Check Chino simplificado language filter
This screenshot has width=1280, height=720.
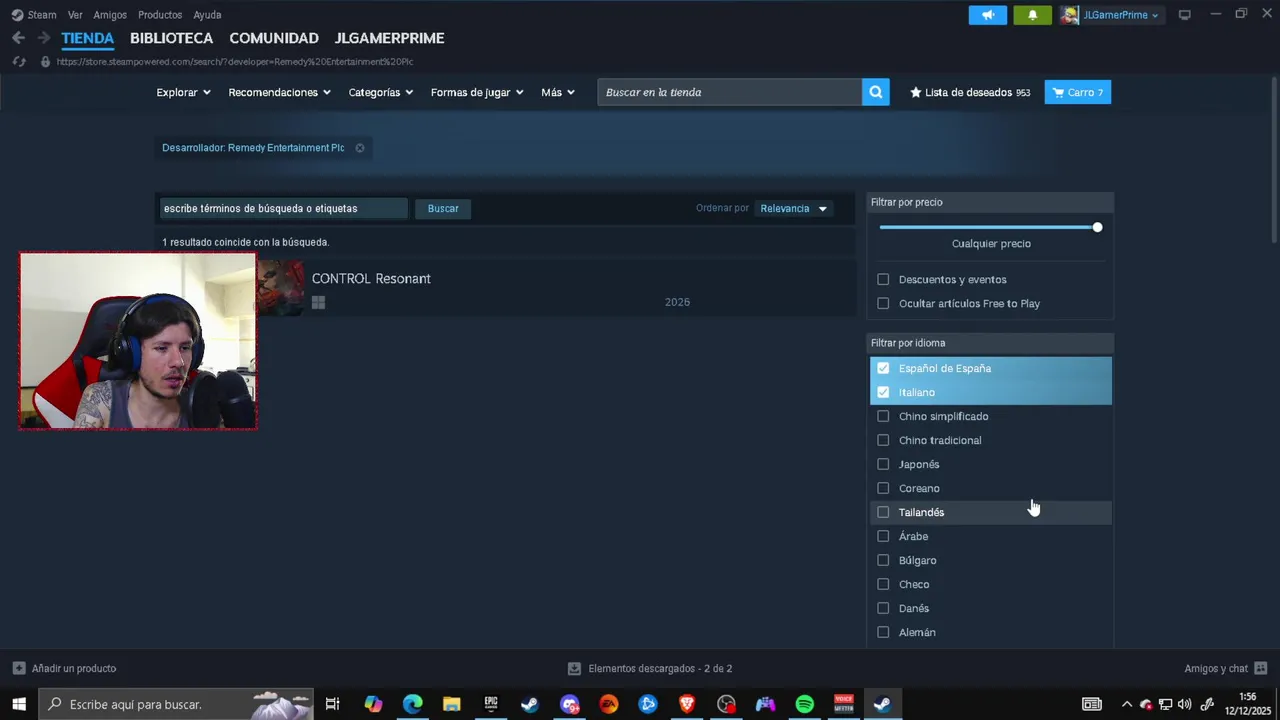[883, 416]
